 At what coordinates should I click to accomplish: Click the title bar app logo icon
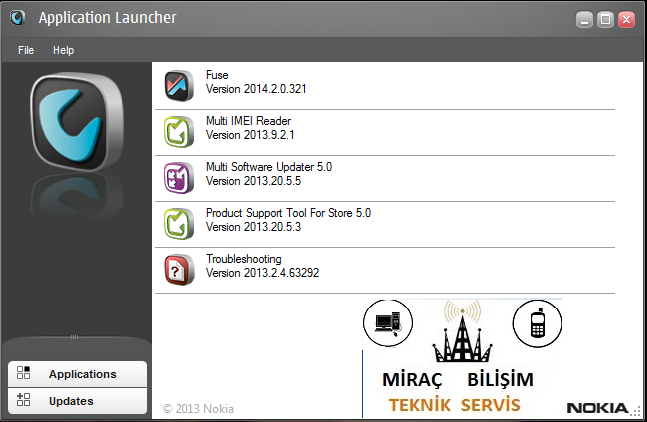click(18, 18)
